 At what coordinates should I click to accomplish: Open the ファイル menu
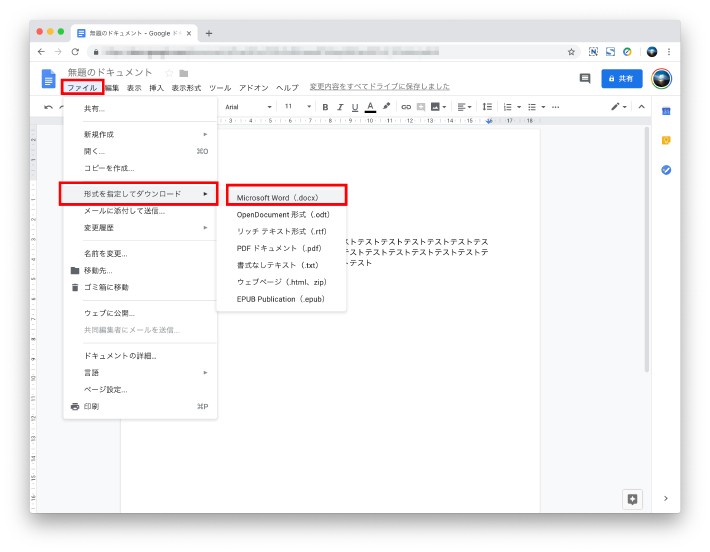click(x=82, y=88)
